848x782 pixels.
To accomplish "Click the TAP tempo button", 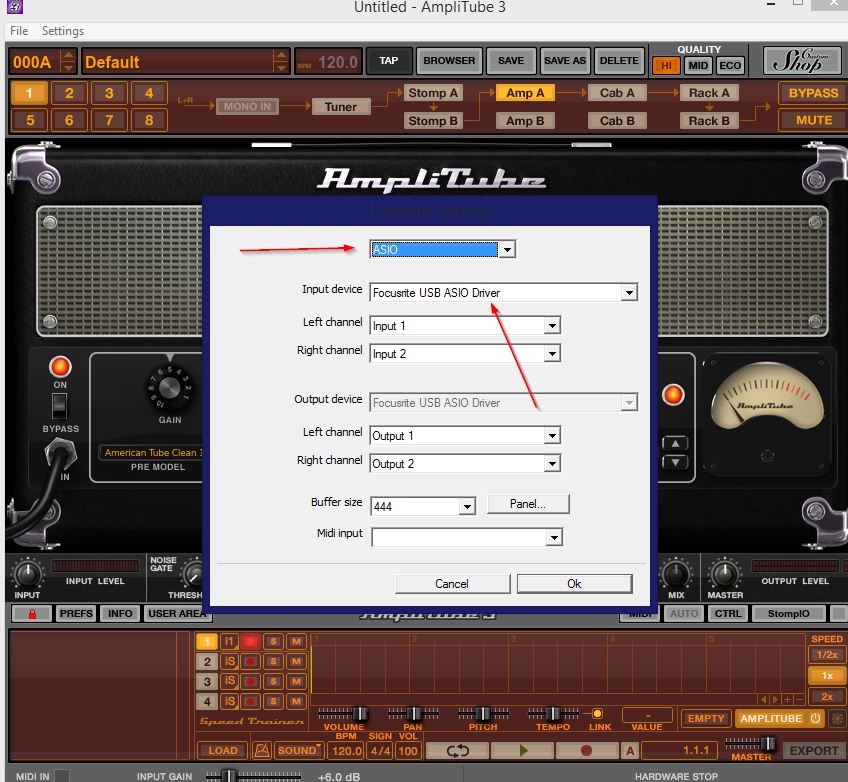I will pos(388,61).
